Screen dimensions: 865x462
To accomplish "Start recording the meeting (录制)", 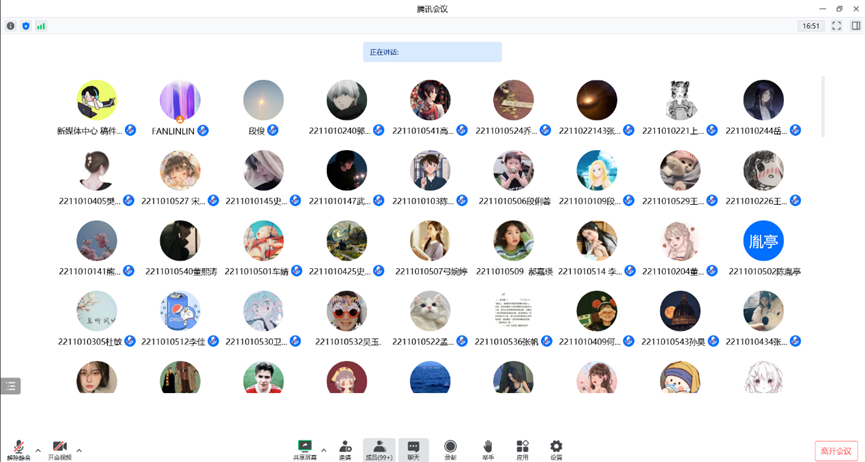I will click(x=450, y=449).
